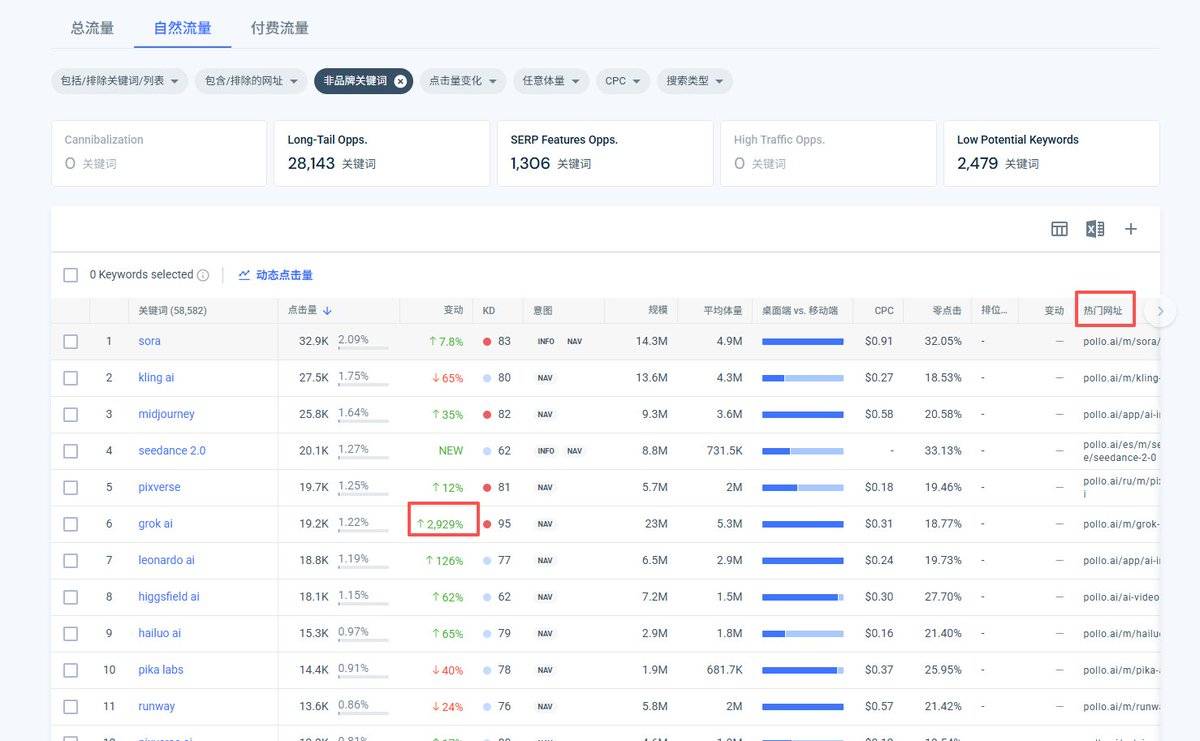Screen dimensions: 1200x741
Task: Click the Cannibalization card
Action: (x=159, y=153)
